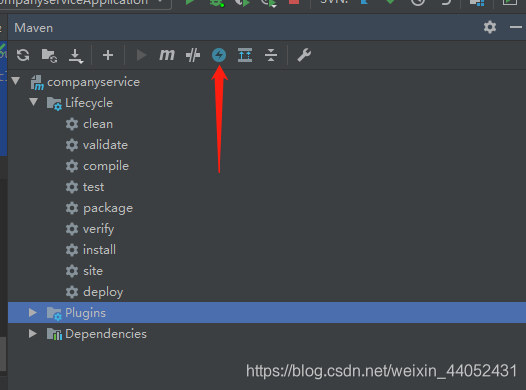
Task: Collapse the companyservice project node
Action: [x=15, y=81]
